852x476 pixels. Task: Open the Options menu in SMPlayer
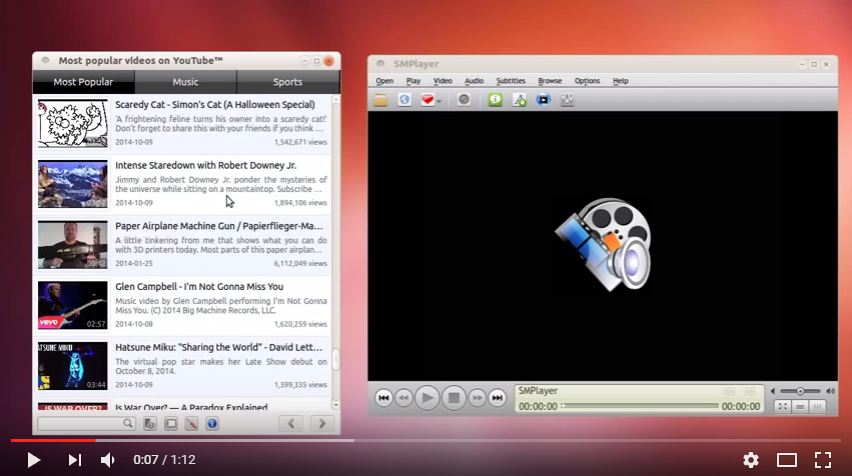(587, 81)
